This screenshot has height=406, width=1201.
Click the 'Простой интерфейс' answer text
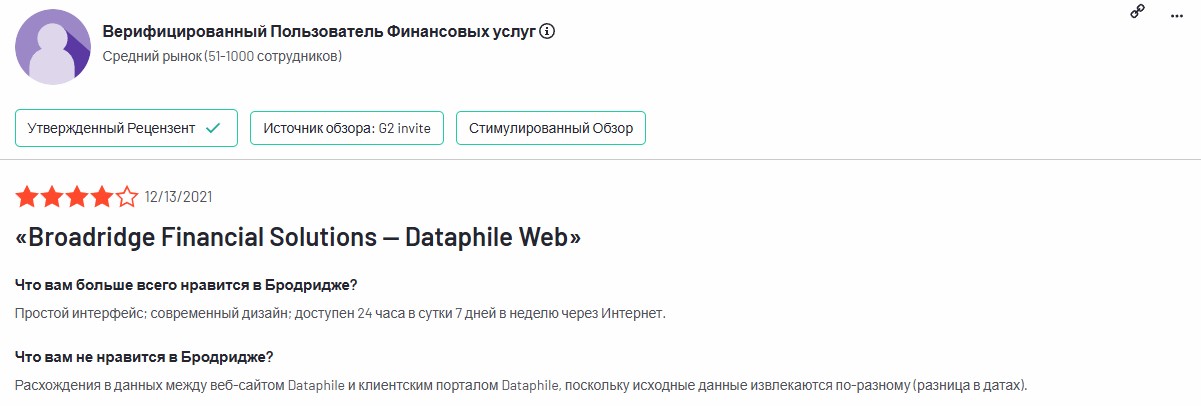tap(340, 313)
